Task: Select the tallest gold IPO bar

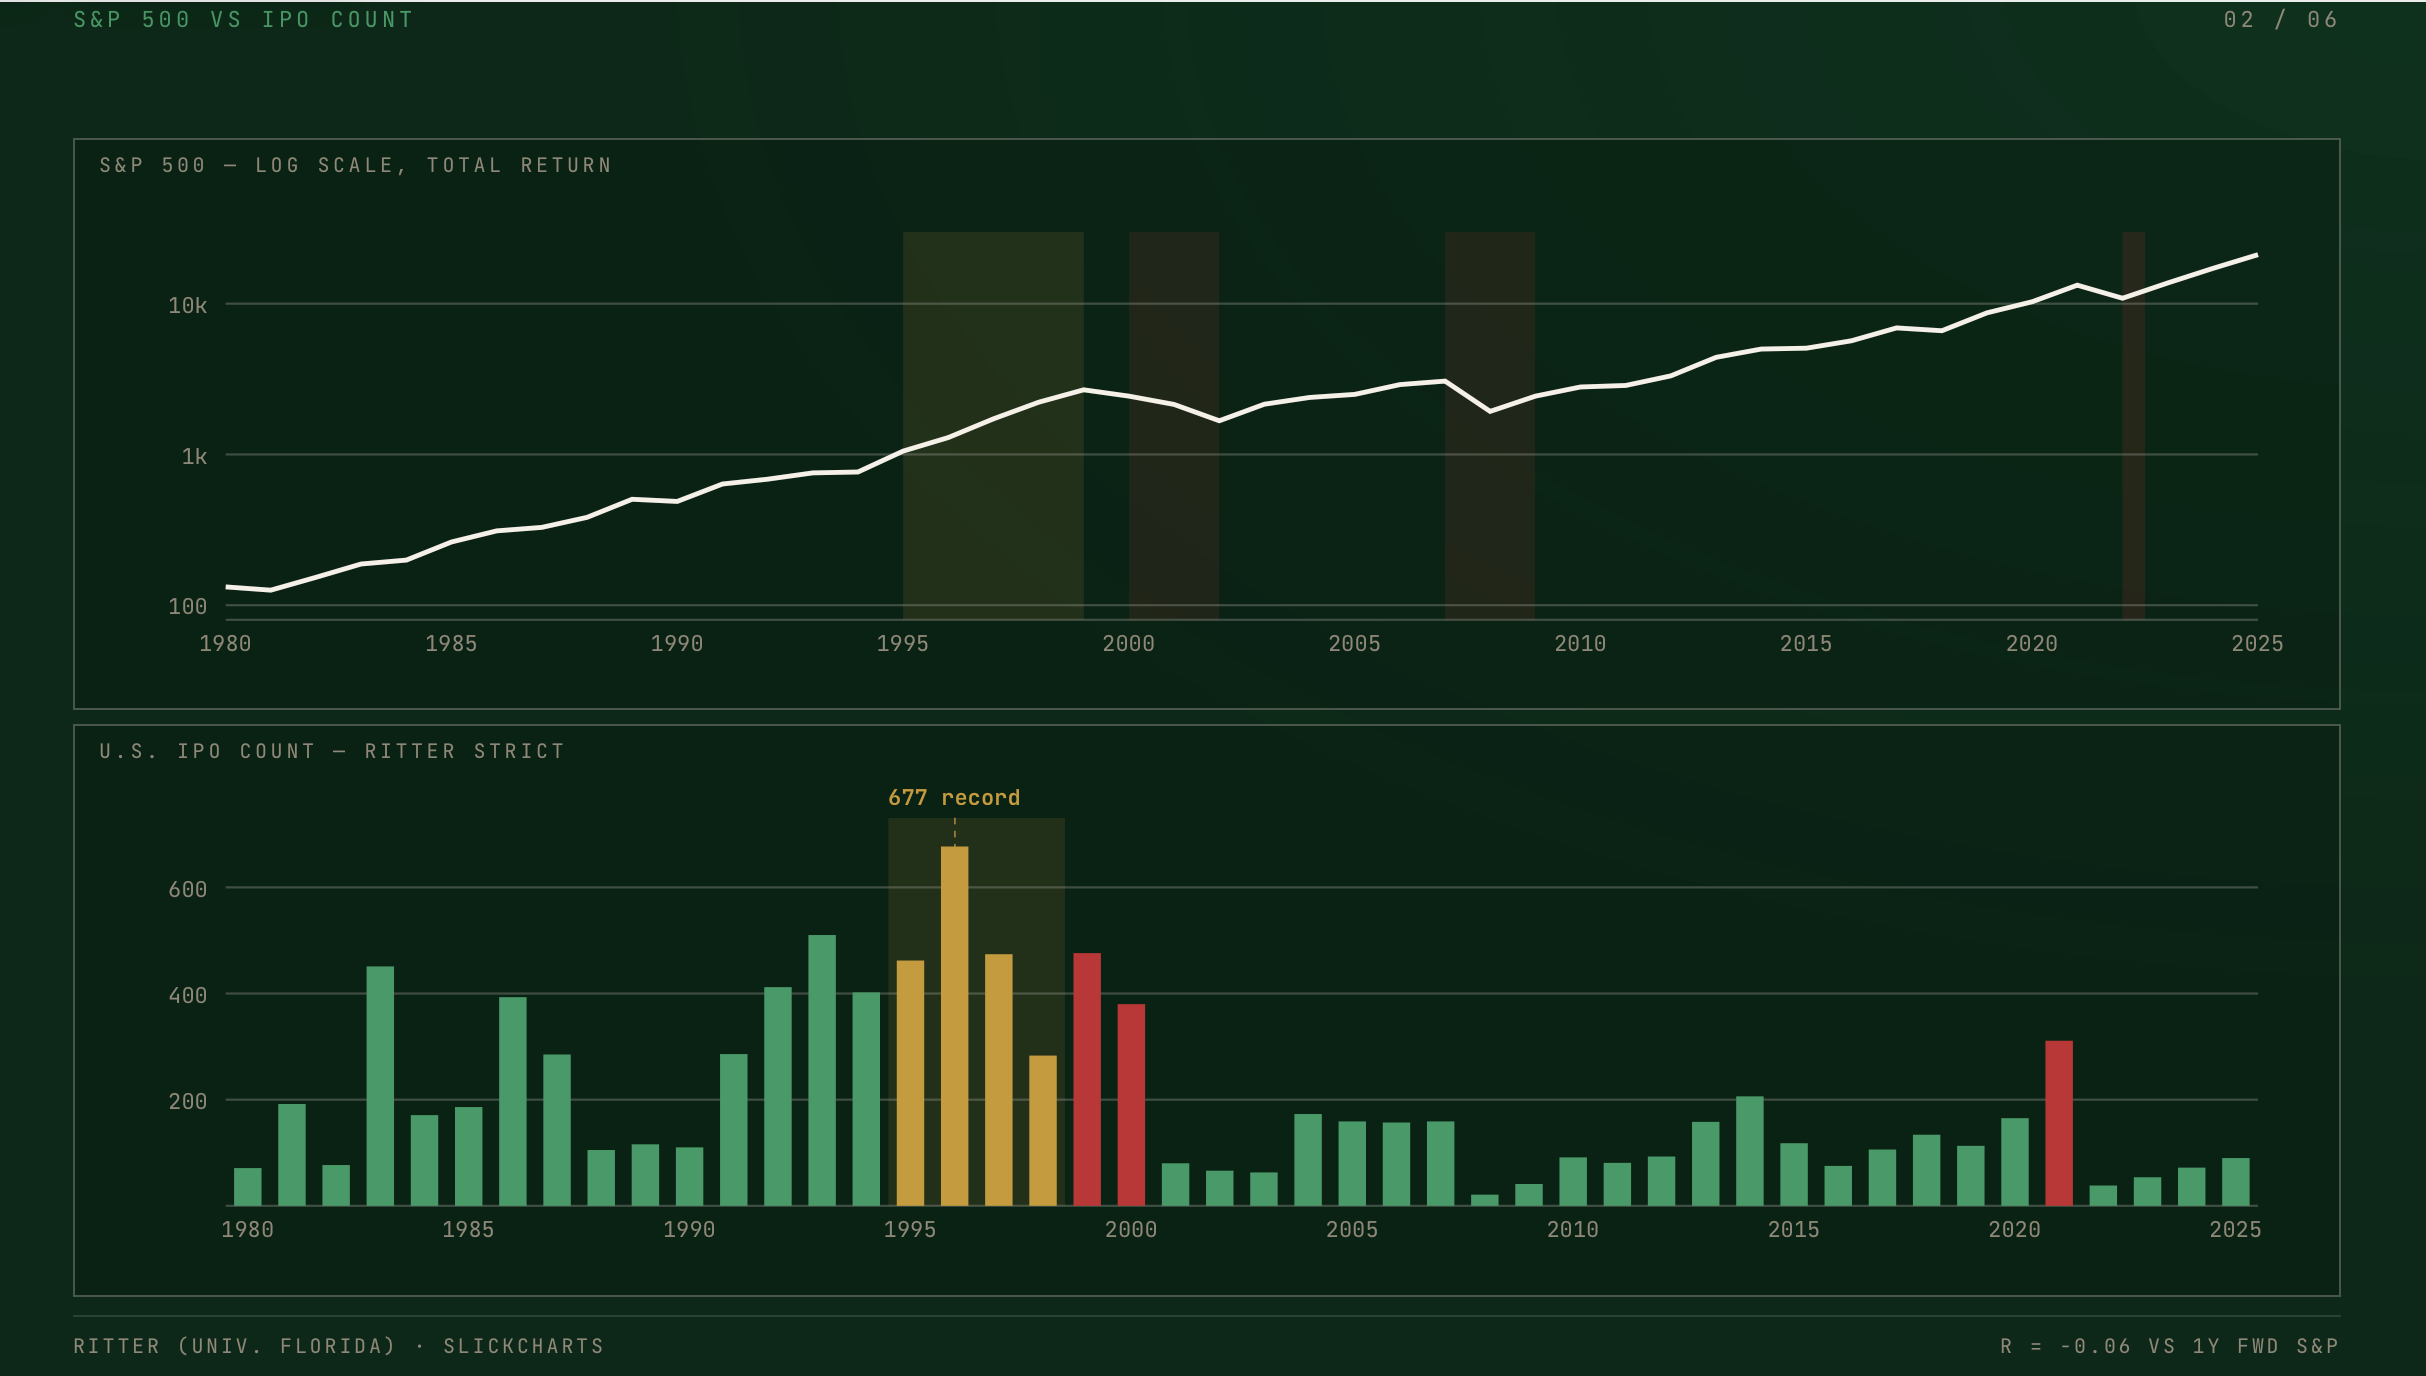Action: (x=954, y=1026)
